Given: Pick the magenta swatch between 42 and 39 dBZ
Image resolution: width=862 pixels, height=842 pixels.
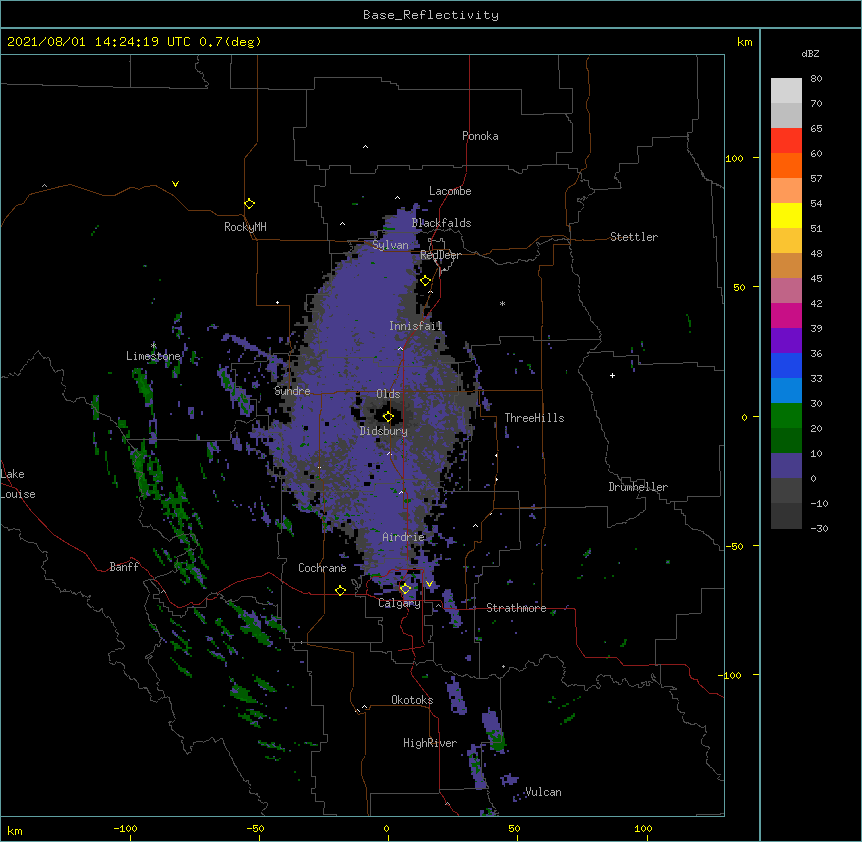Looking at the screenshot, I should (786, 315).
